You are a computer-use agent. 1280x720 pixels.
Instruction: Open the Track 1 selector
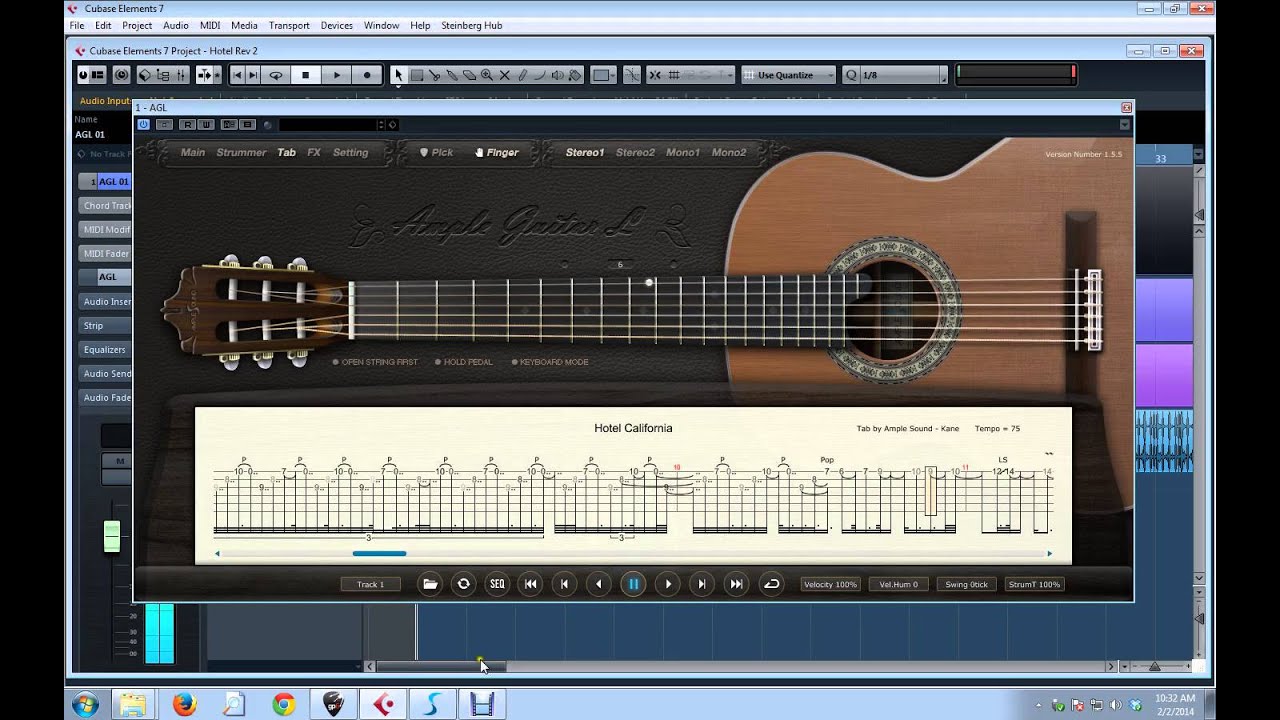[x=370, y=584]
